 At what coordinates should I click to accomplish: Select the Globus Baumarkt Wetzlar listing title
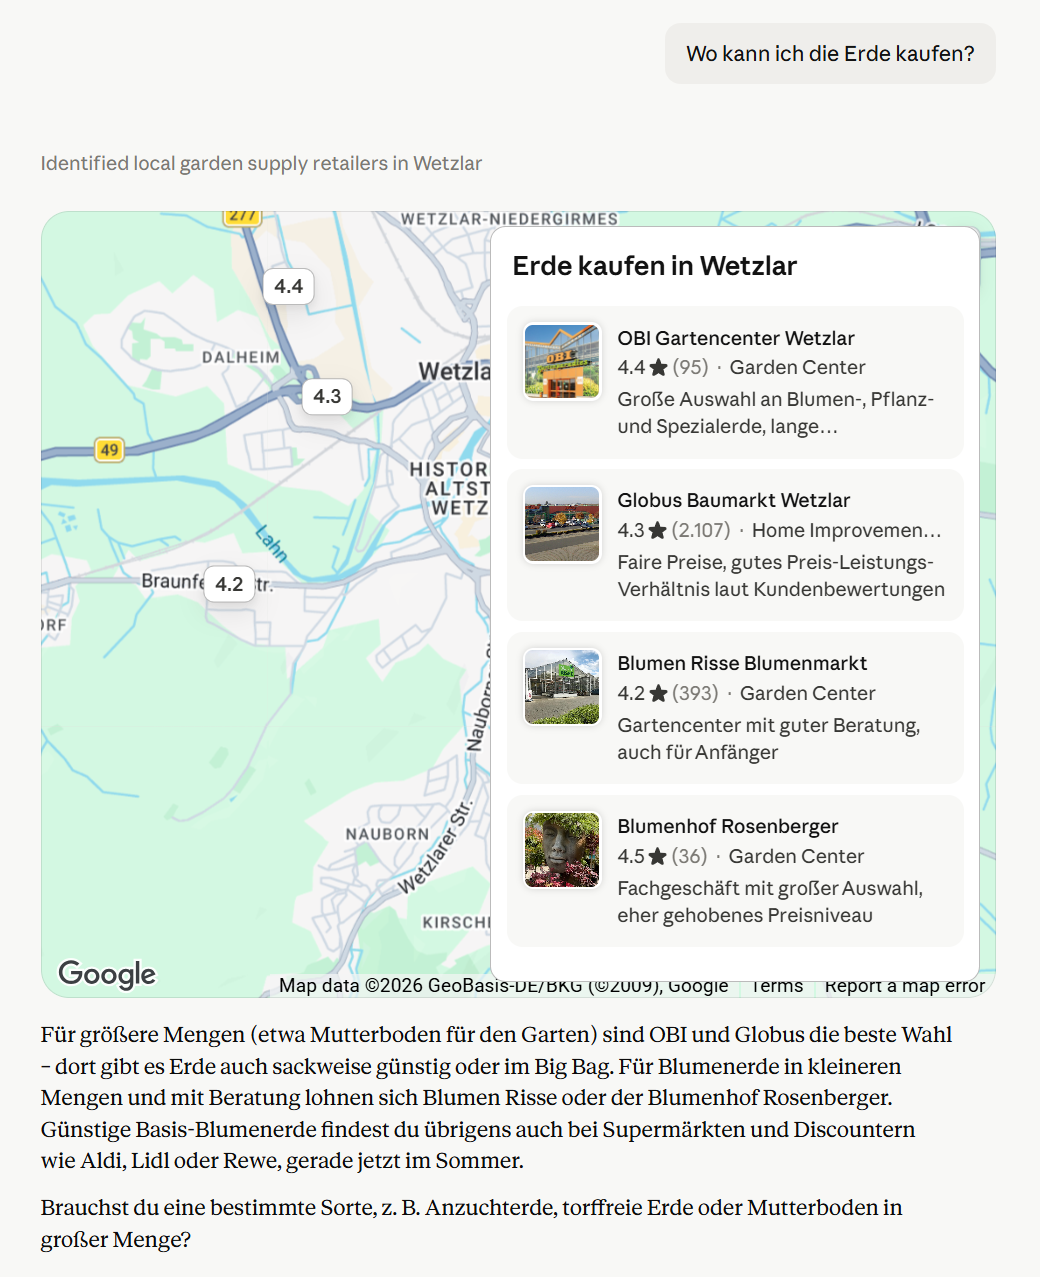coord(734,500)
